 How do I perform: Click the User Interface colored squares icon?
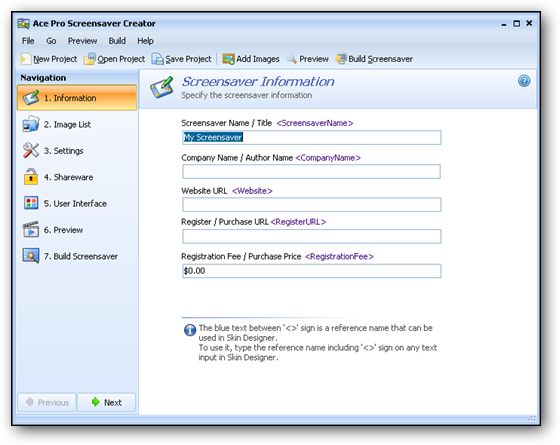click(x=31, y=203)
